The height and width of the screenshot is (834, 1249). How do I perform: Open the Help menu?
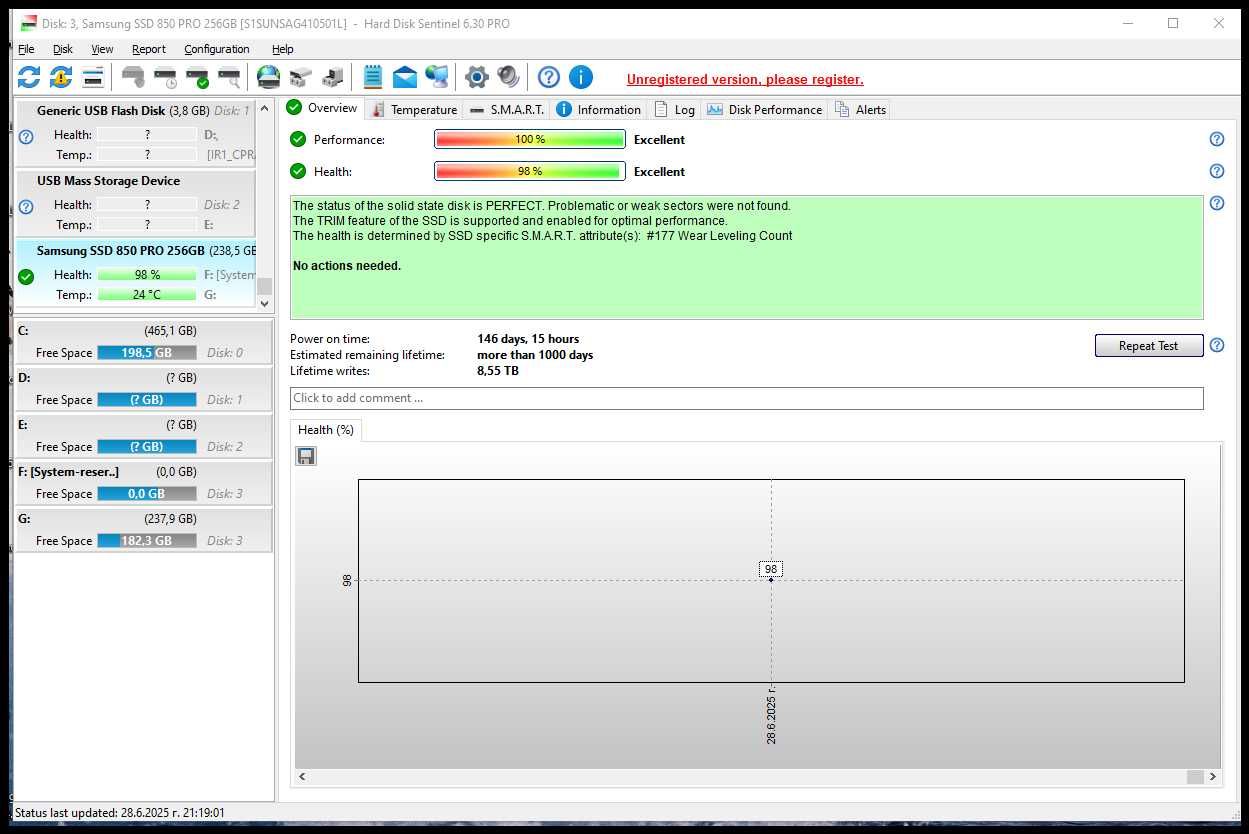(283, 49)
